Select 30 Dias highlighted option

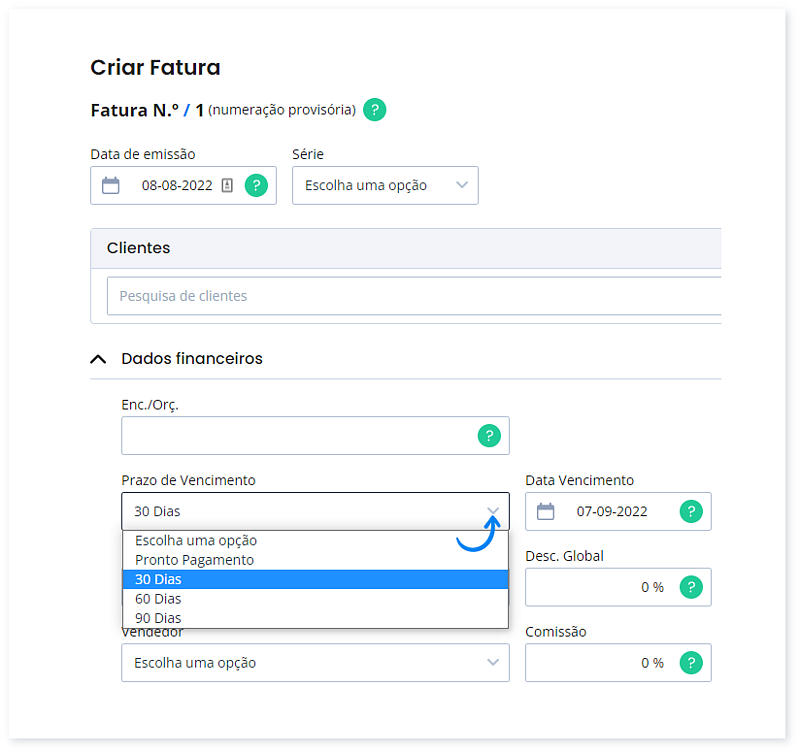coord(158,579)
